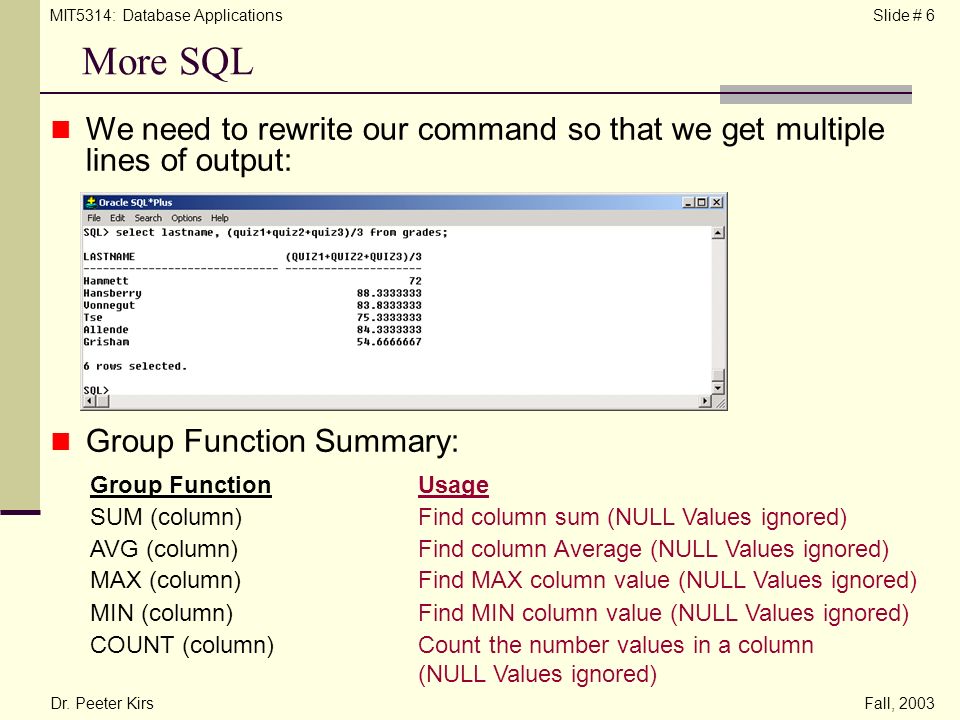This screenshot has height=720, width=960.
Task: Click the LASTNAME column header
Action: [109, 257]
